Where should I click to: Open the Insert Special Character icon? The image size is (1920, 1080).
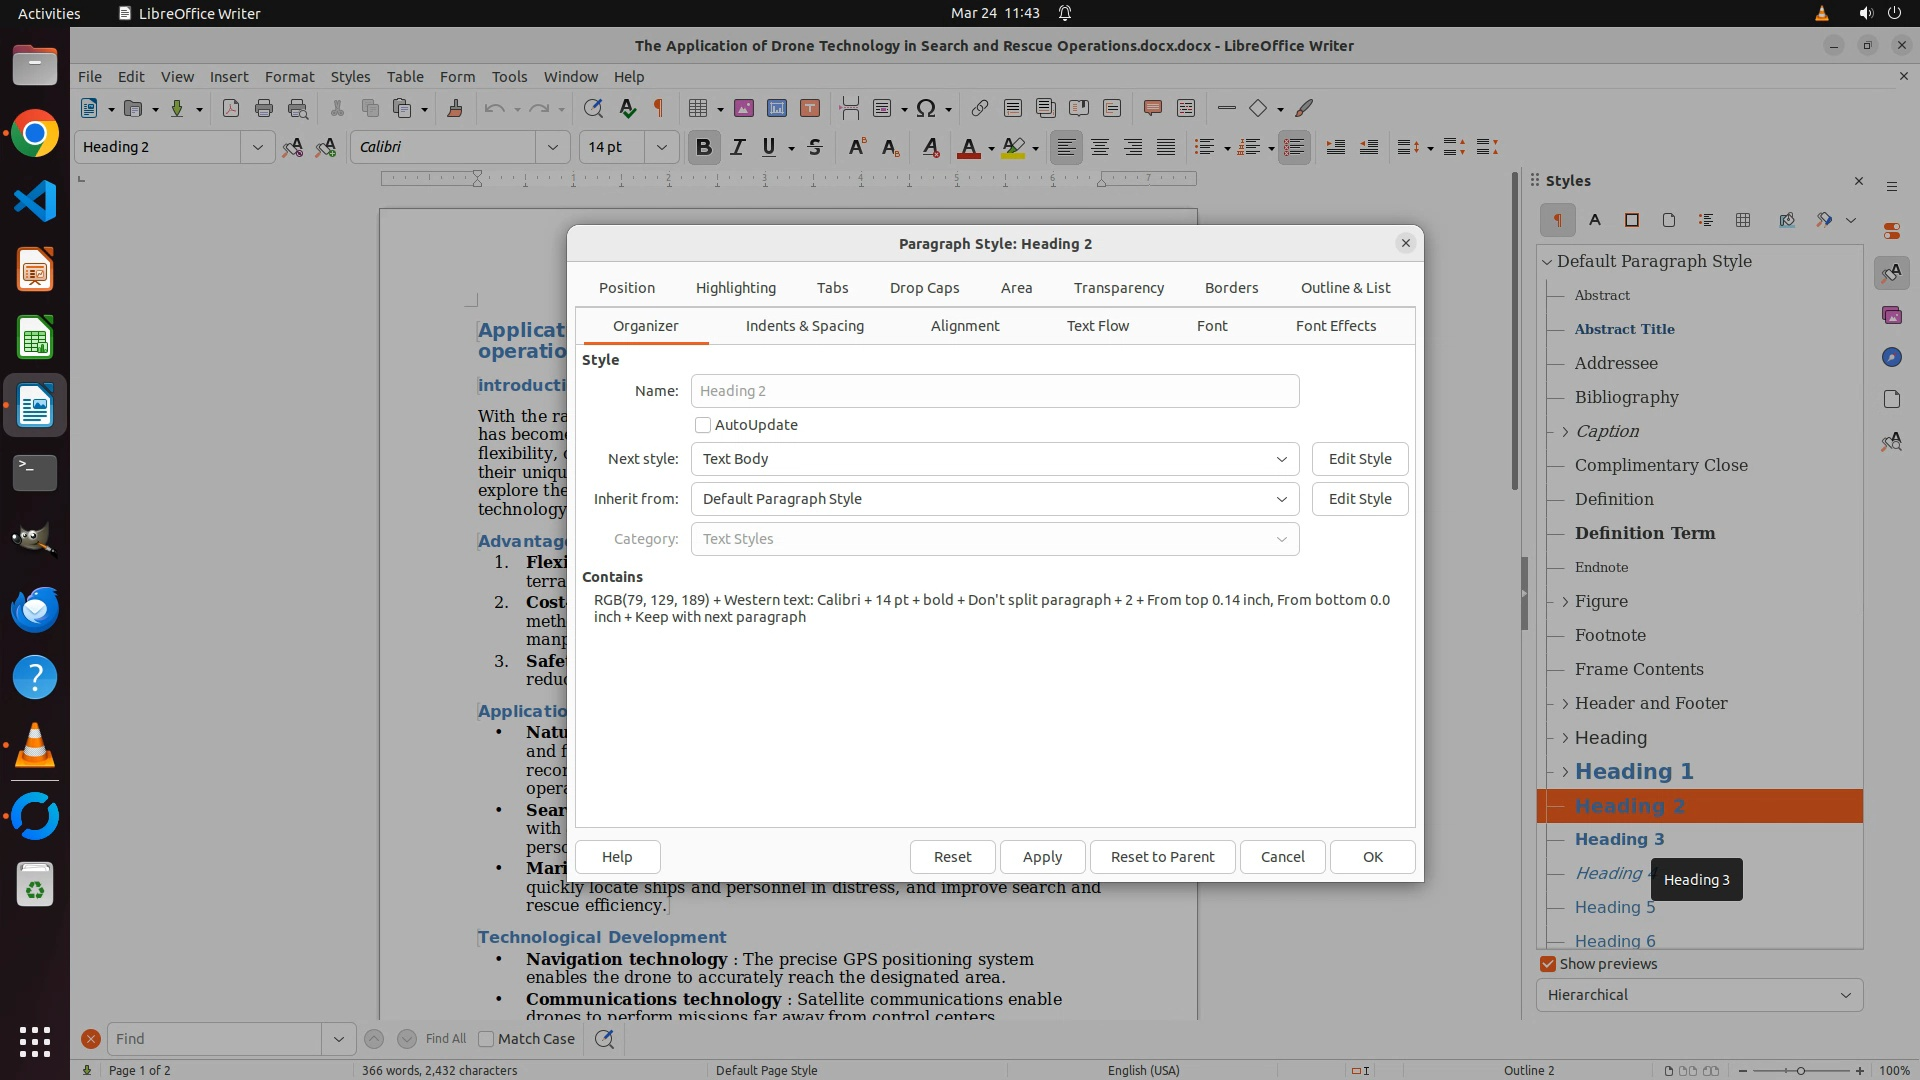[x=926, y=108]
